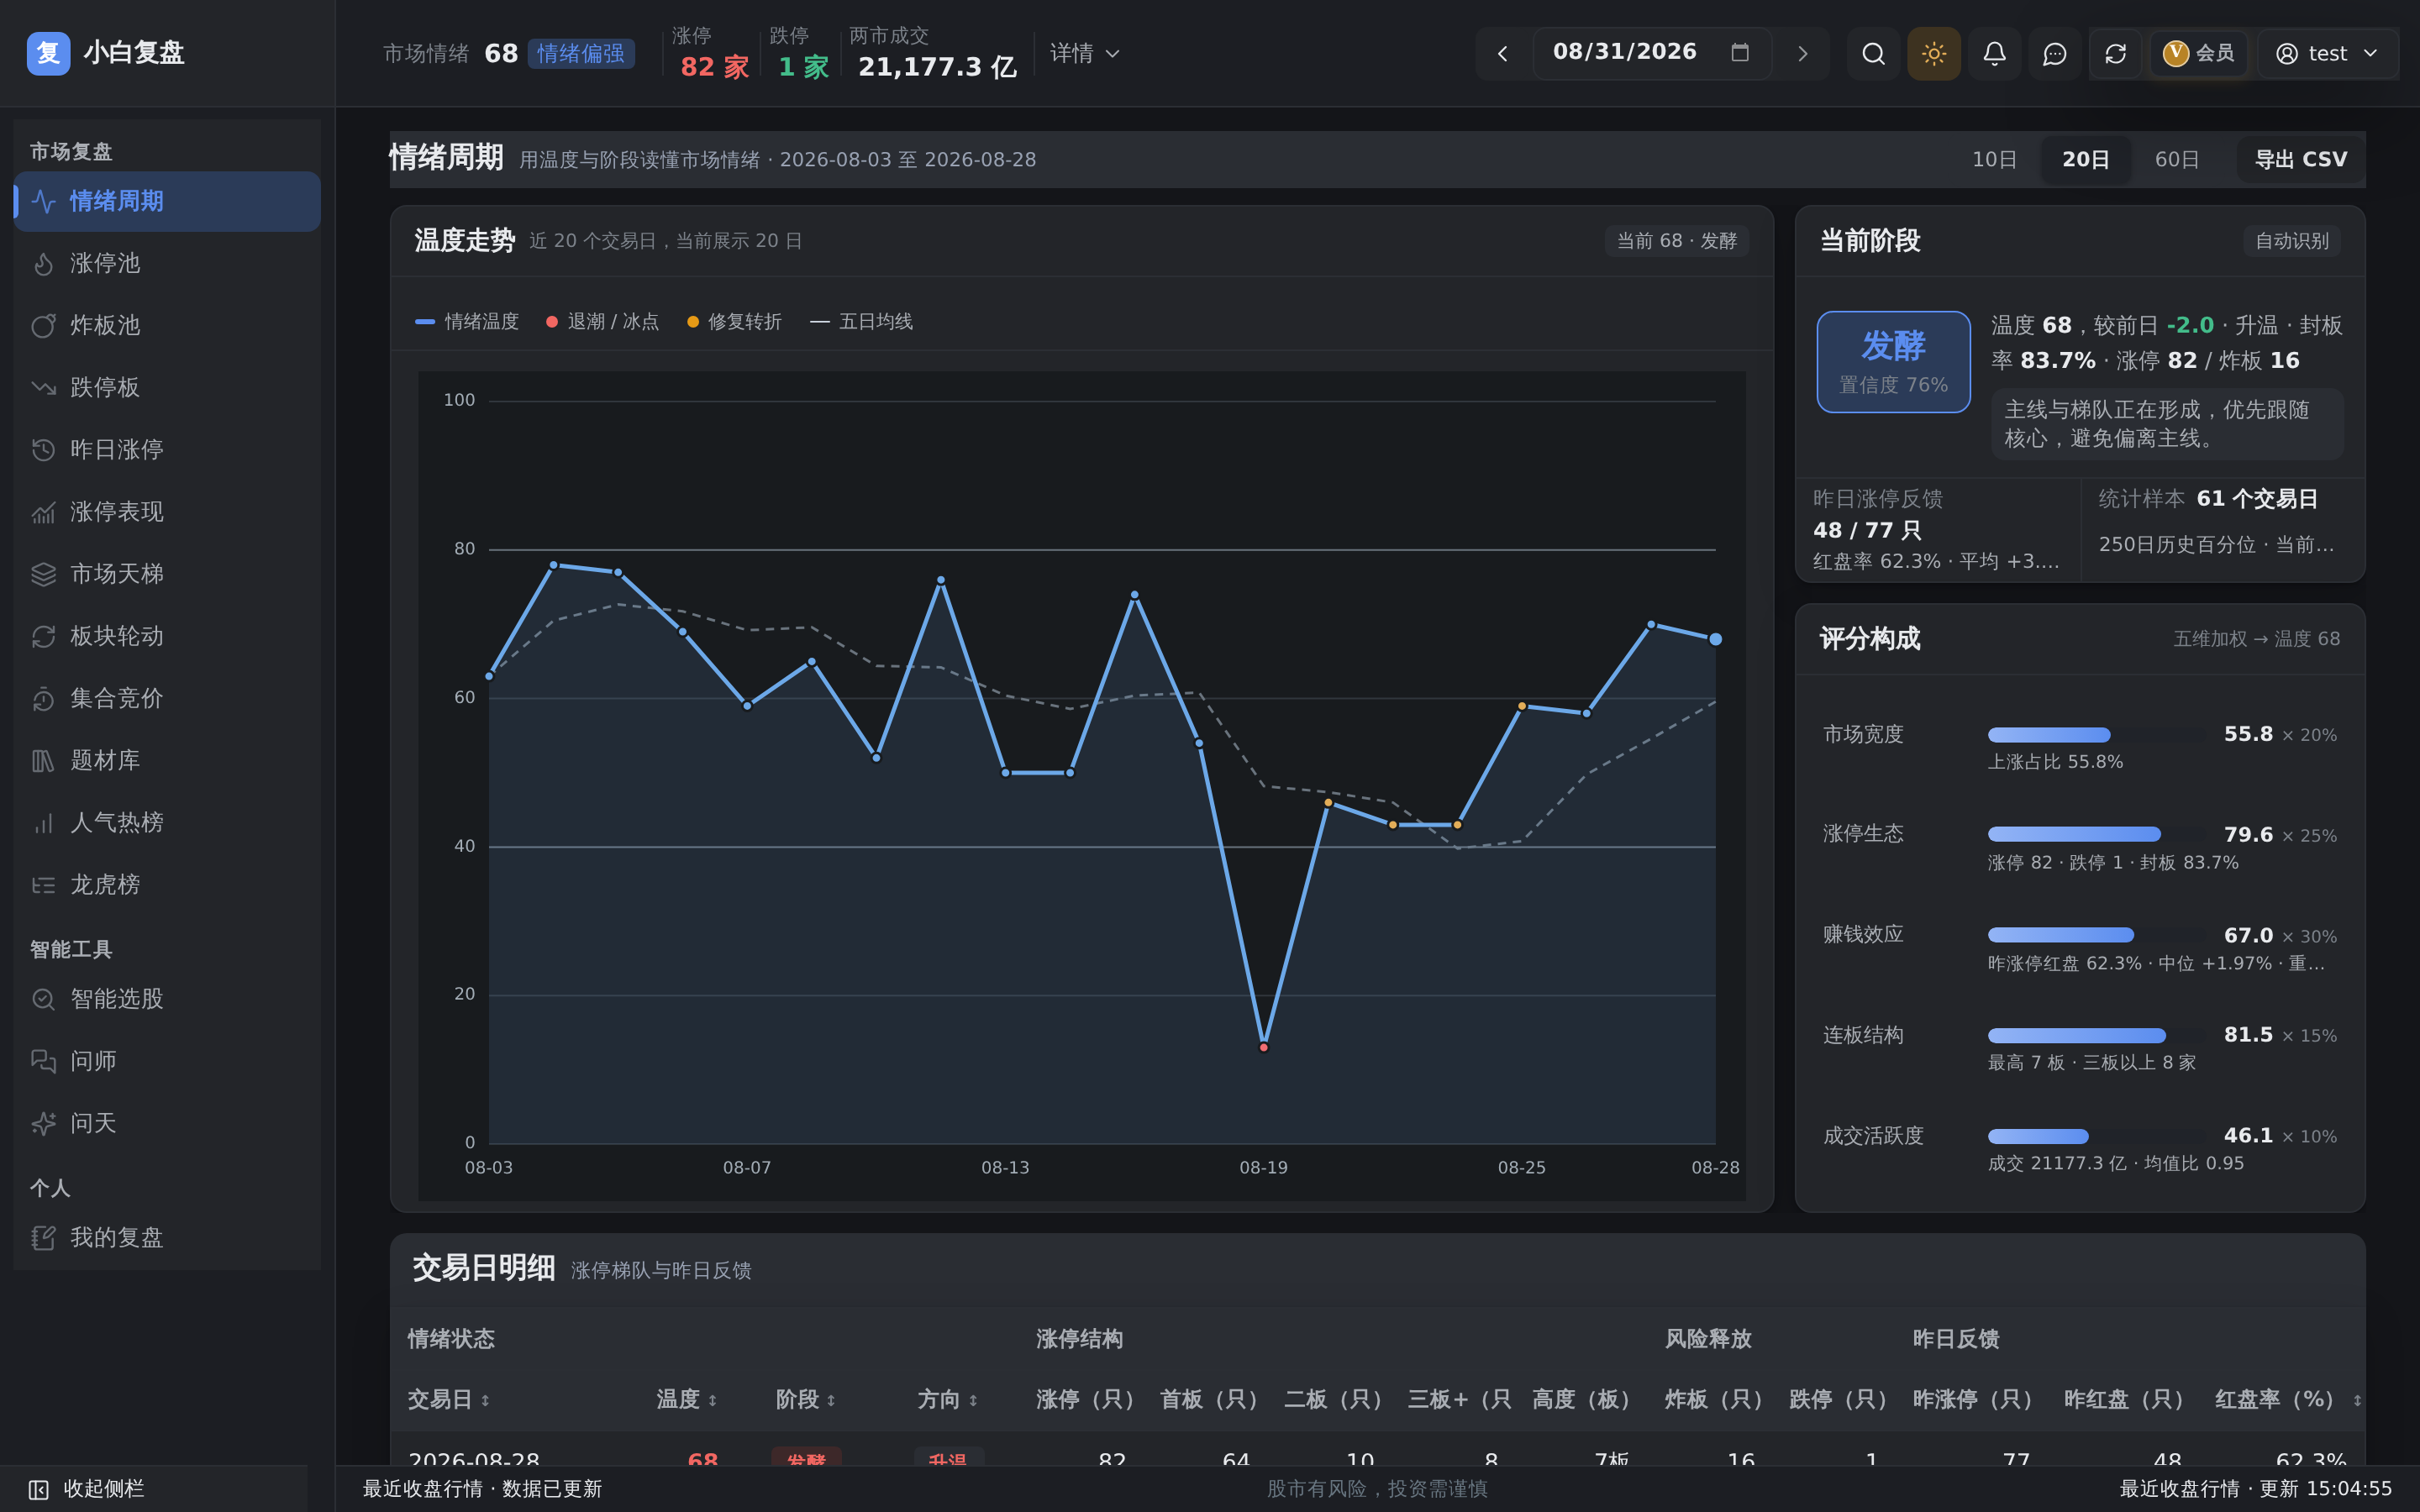Image resolution: width=2420 pixels, height=1512 pixels.
Task: Open 涨停池 flame icon item
Action: click(167, 263)
